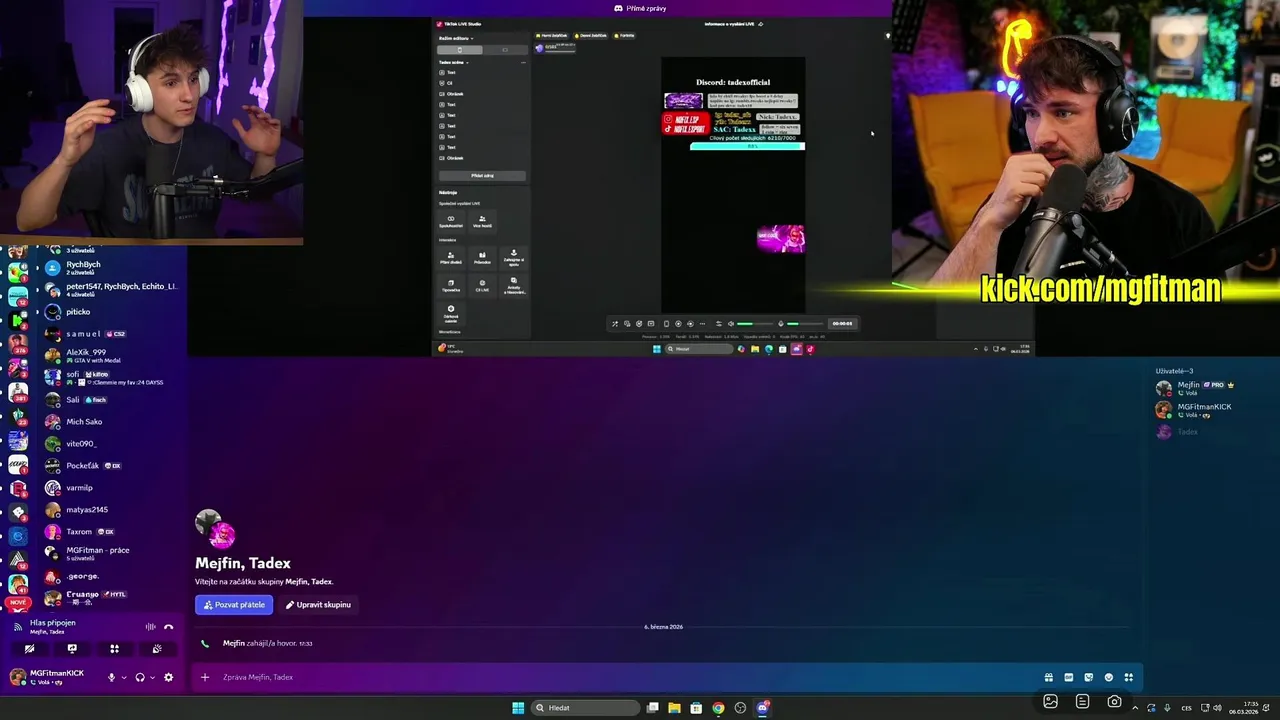Click the Hlas připojen status text
1280x720 pixels.
pos(52,622)
